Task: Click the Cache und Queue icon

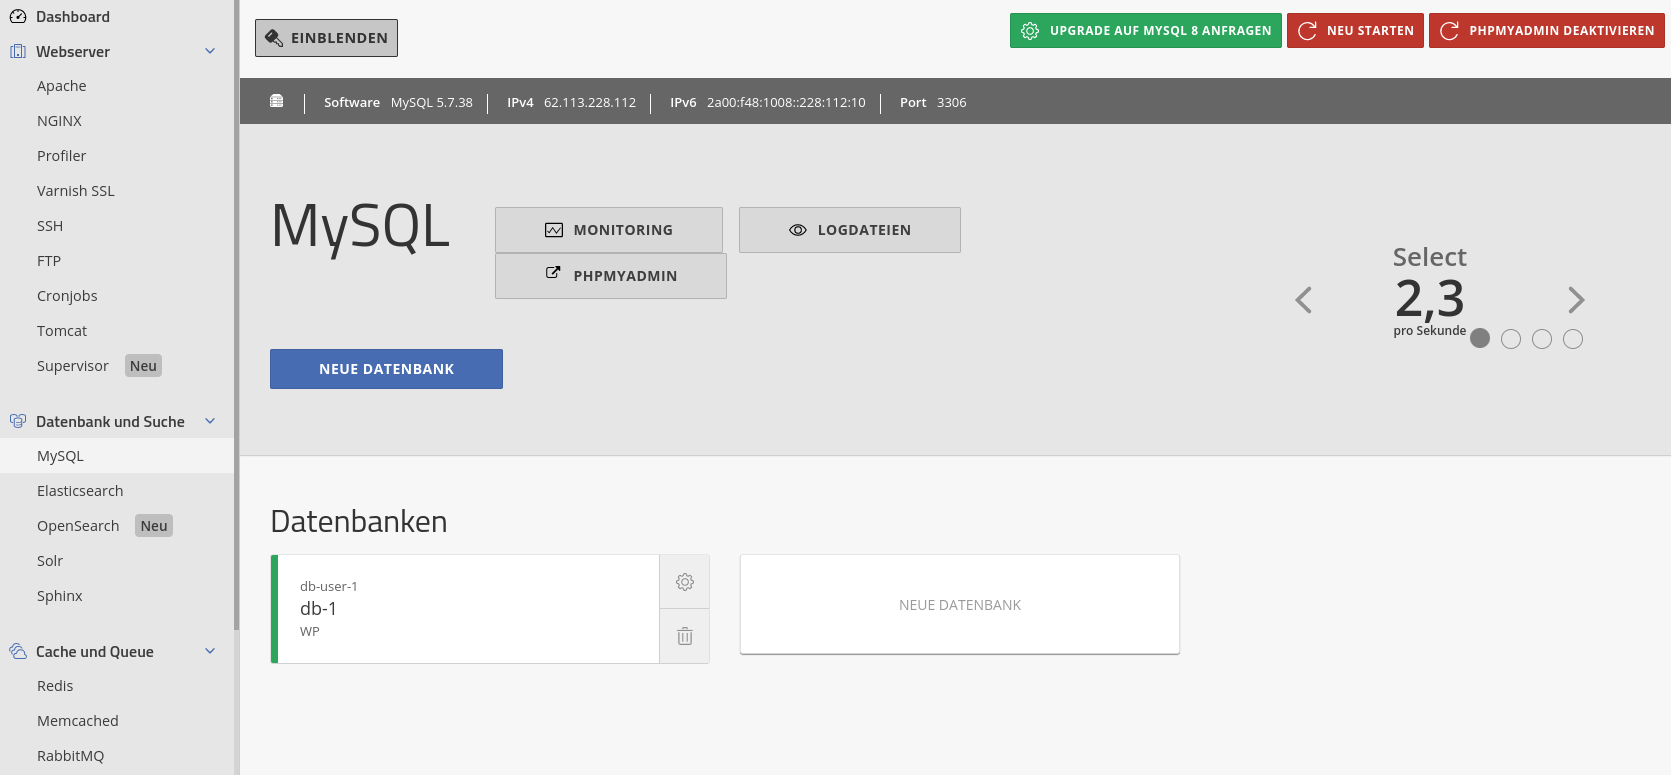Action: coord(18,651)
